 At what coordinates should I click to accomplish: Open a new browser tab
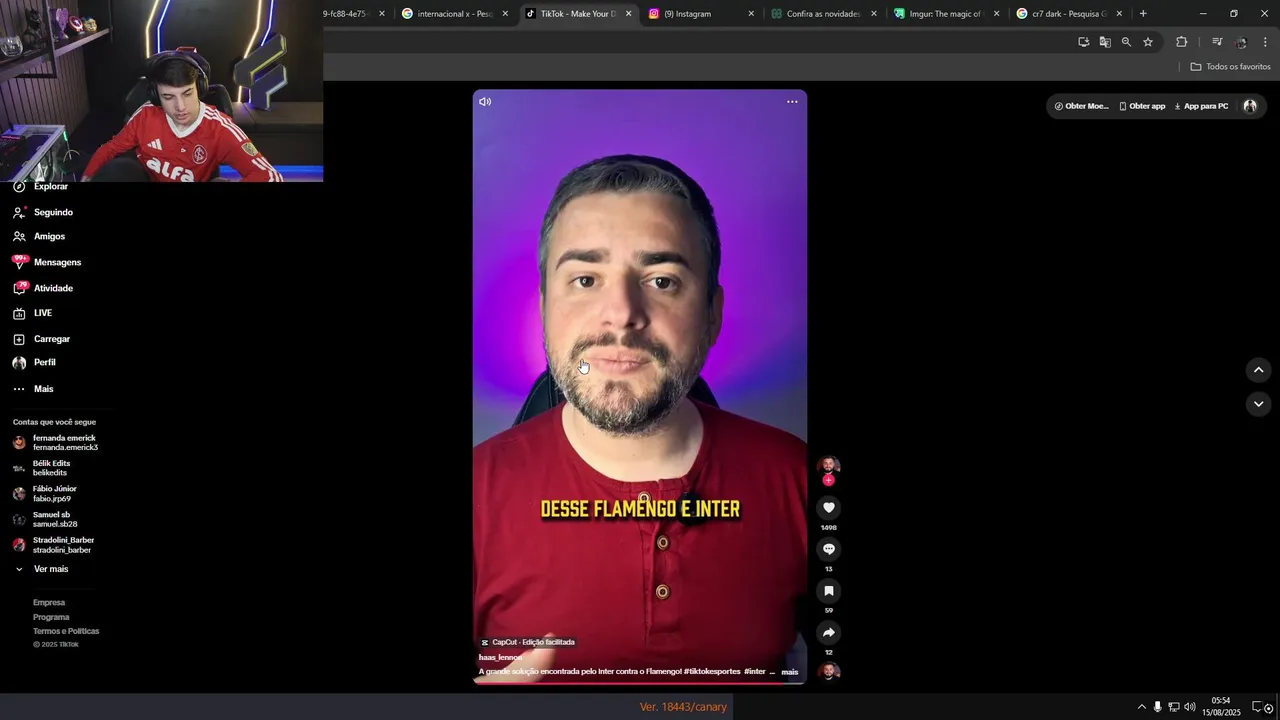(1143, 14)
